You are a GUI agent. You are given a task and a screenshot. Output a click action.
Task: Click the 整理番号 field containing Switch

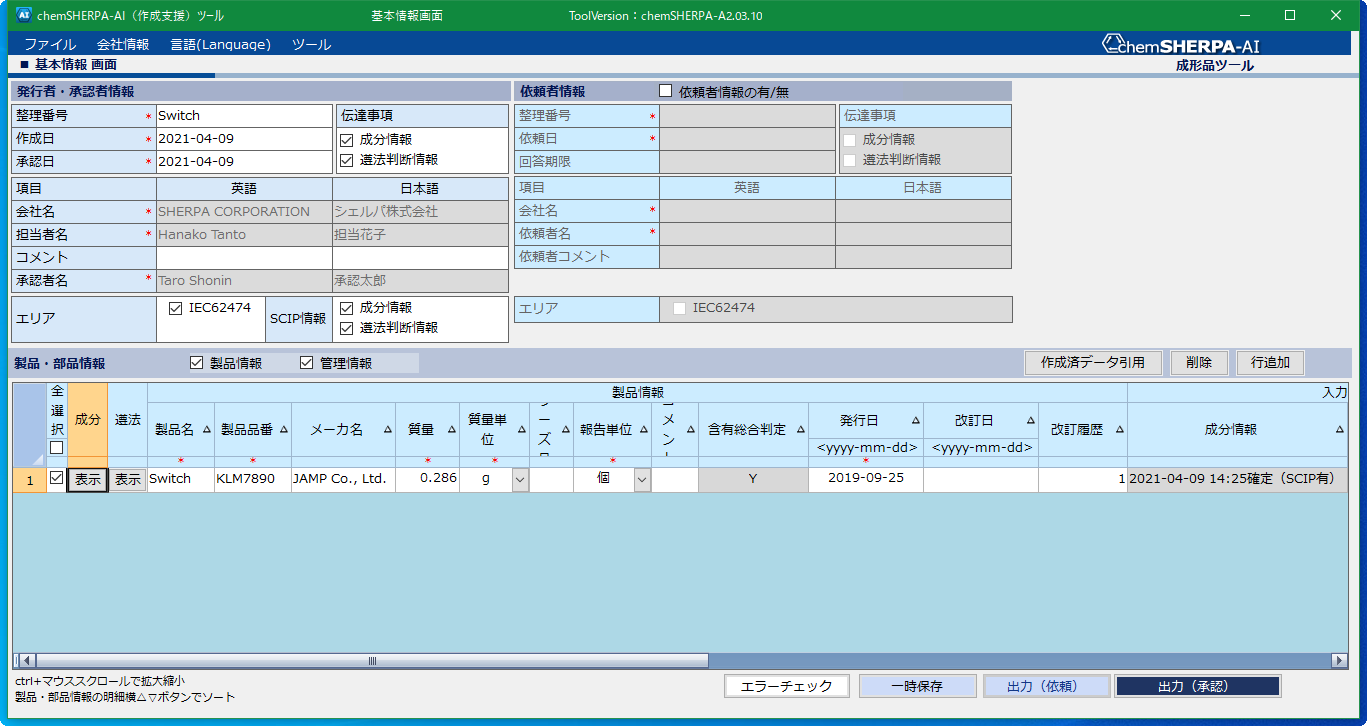pyautogui.click(x=243, y=115)
